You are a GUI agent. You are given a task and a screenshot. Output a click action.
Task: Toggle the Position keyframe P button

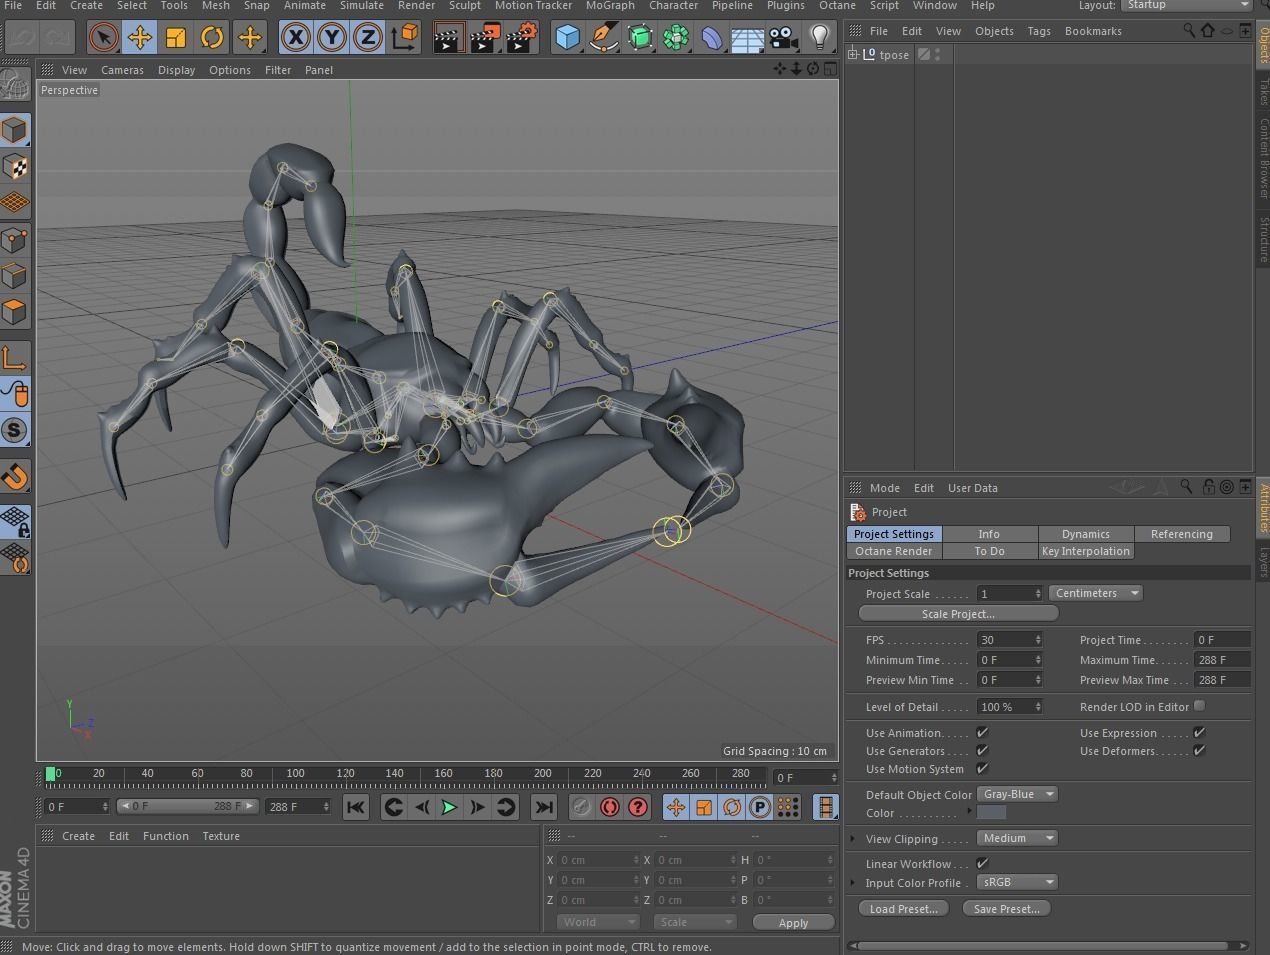coord(760,807)
